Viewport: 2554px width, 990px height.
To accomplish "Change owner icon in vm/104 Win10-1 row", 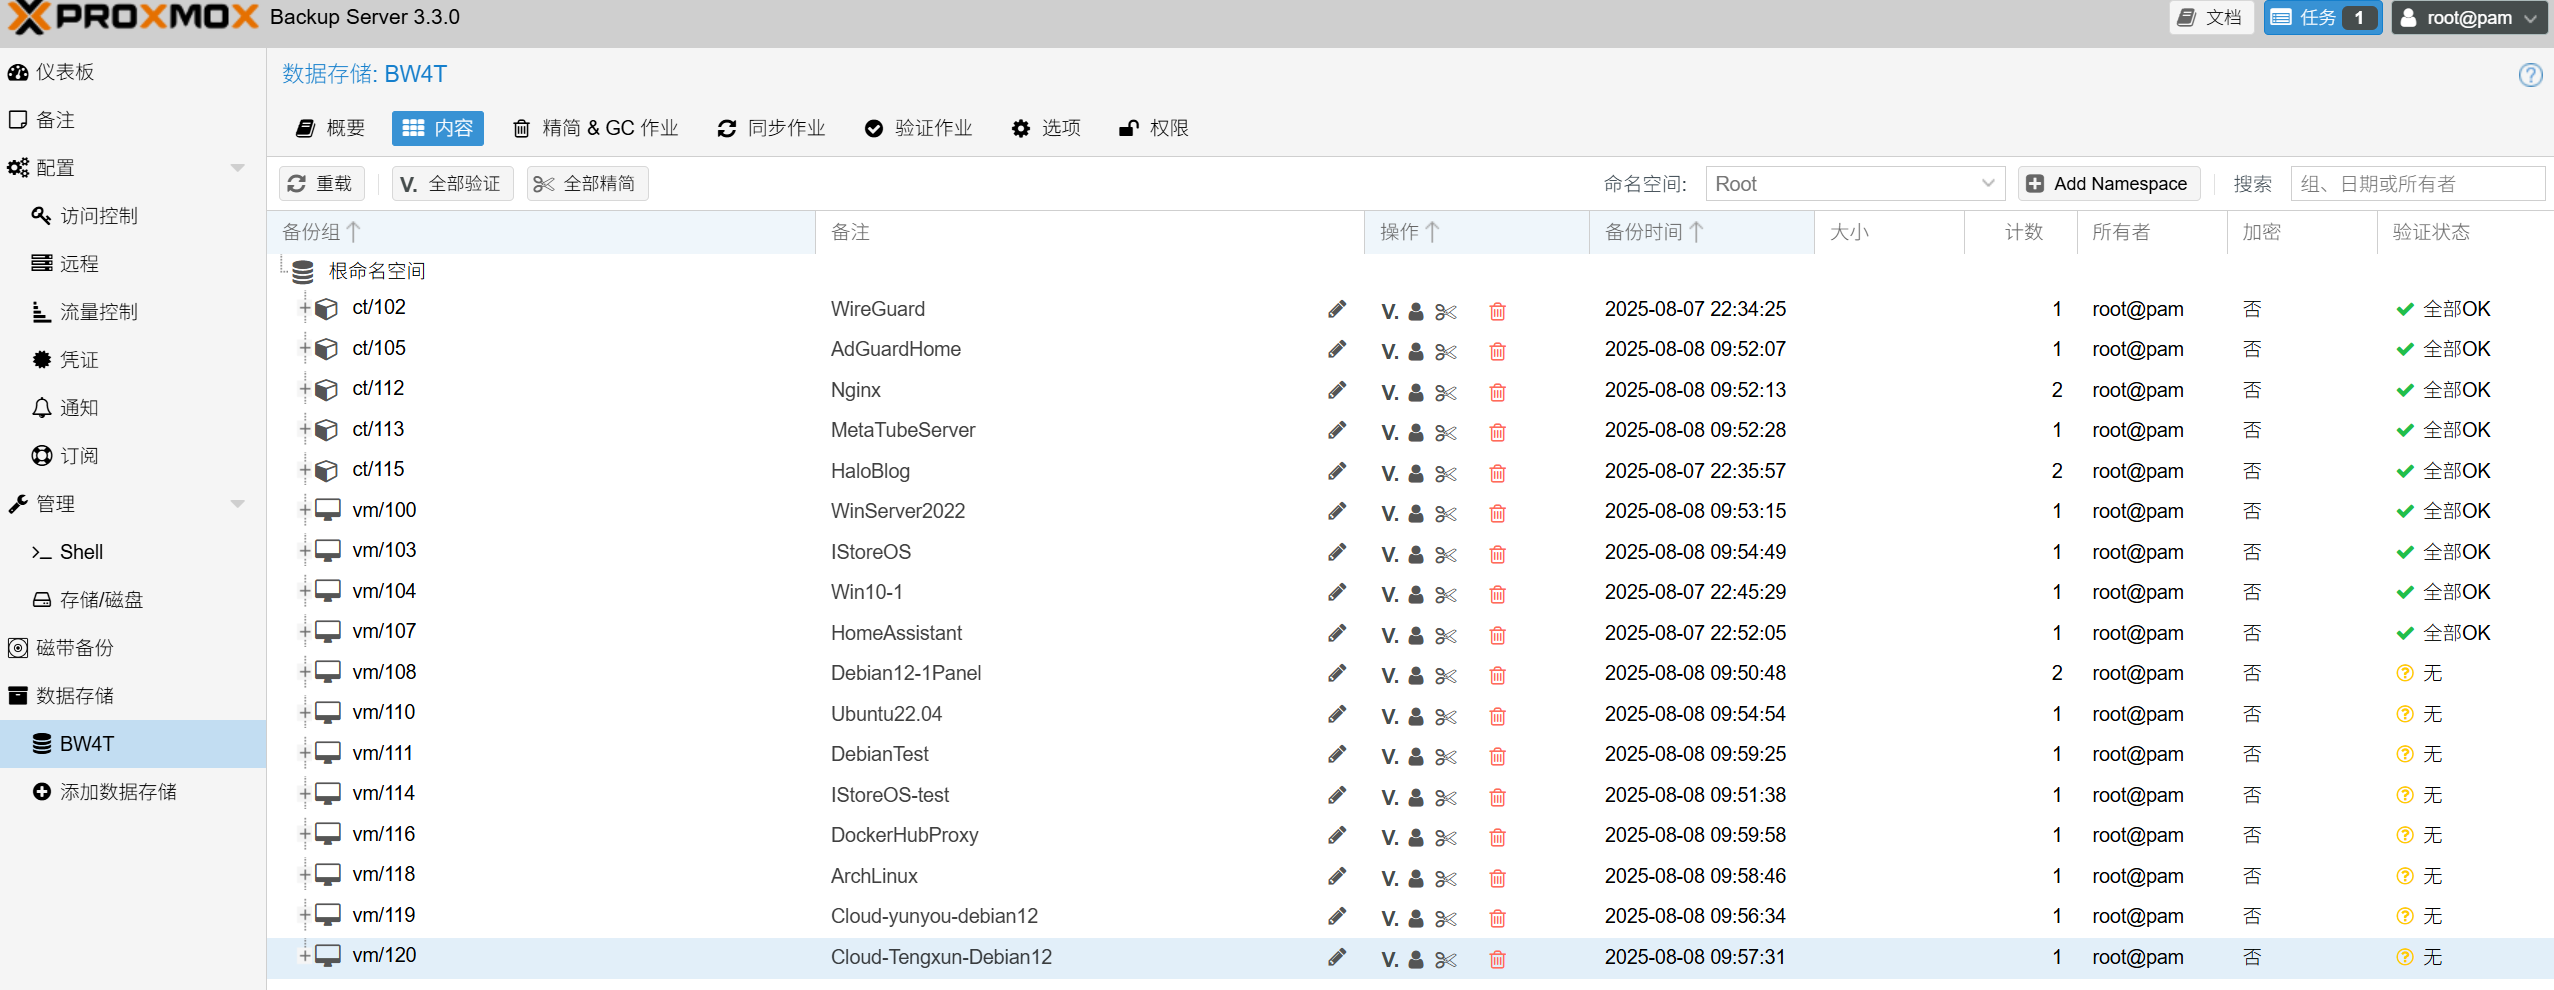I will pos(1416,595).
